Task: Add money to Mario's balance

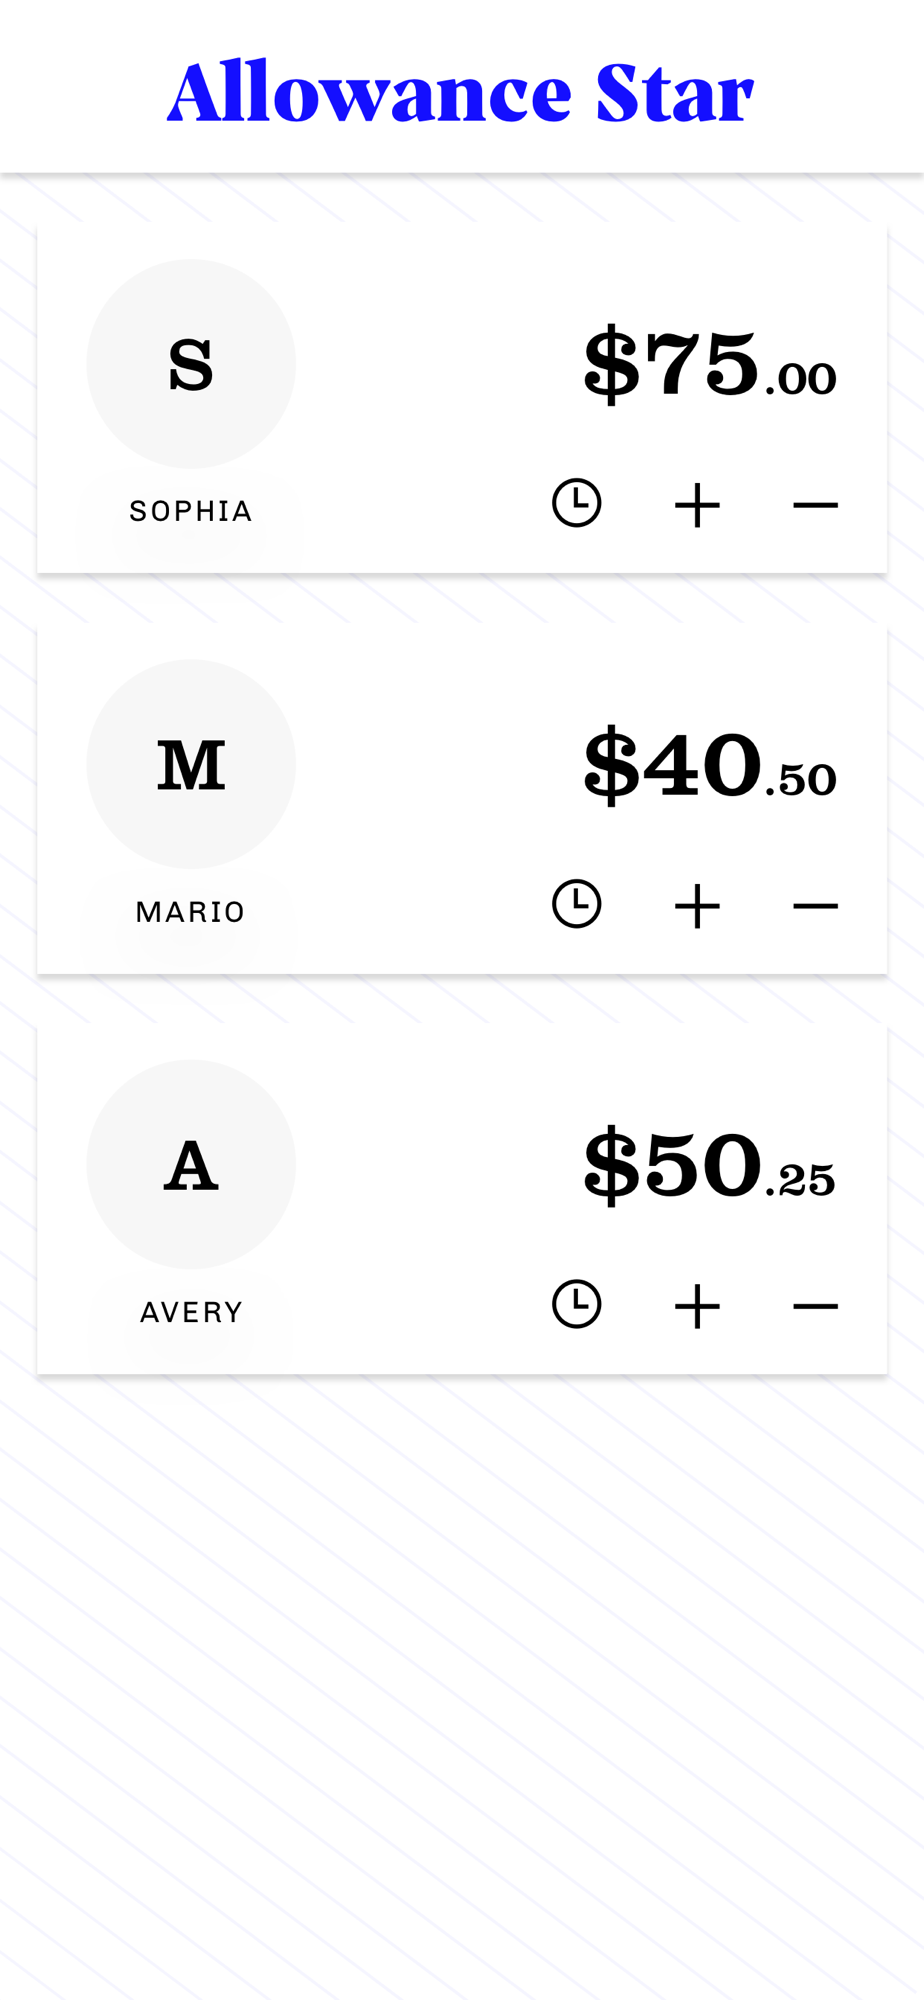Action: [697, 906]
